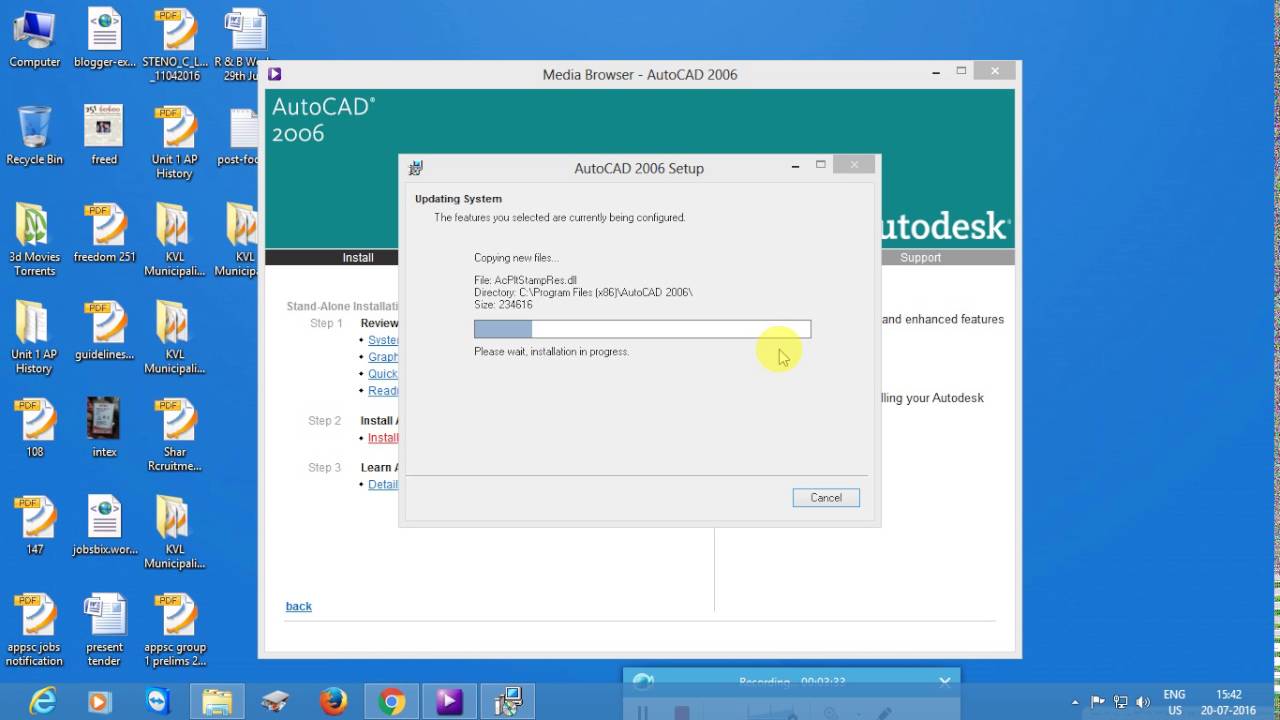1280x720 pixels.
Task: Open the Action Center flag icon
Action: pos(1098,702)
